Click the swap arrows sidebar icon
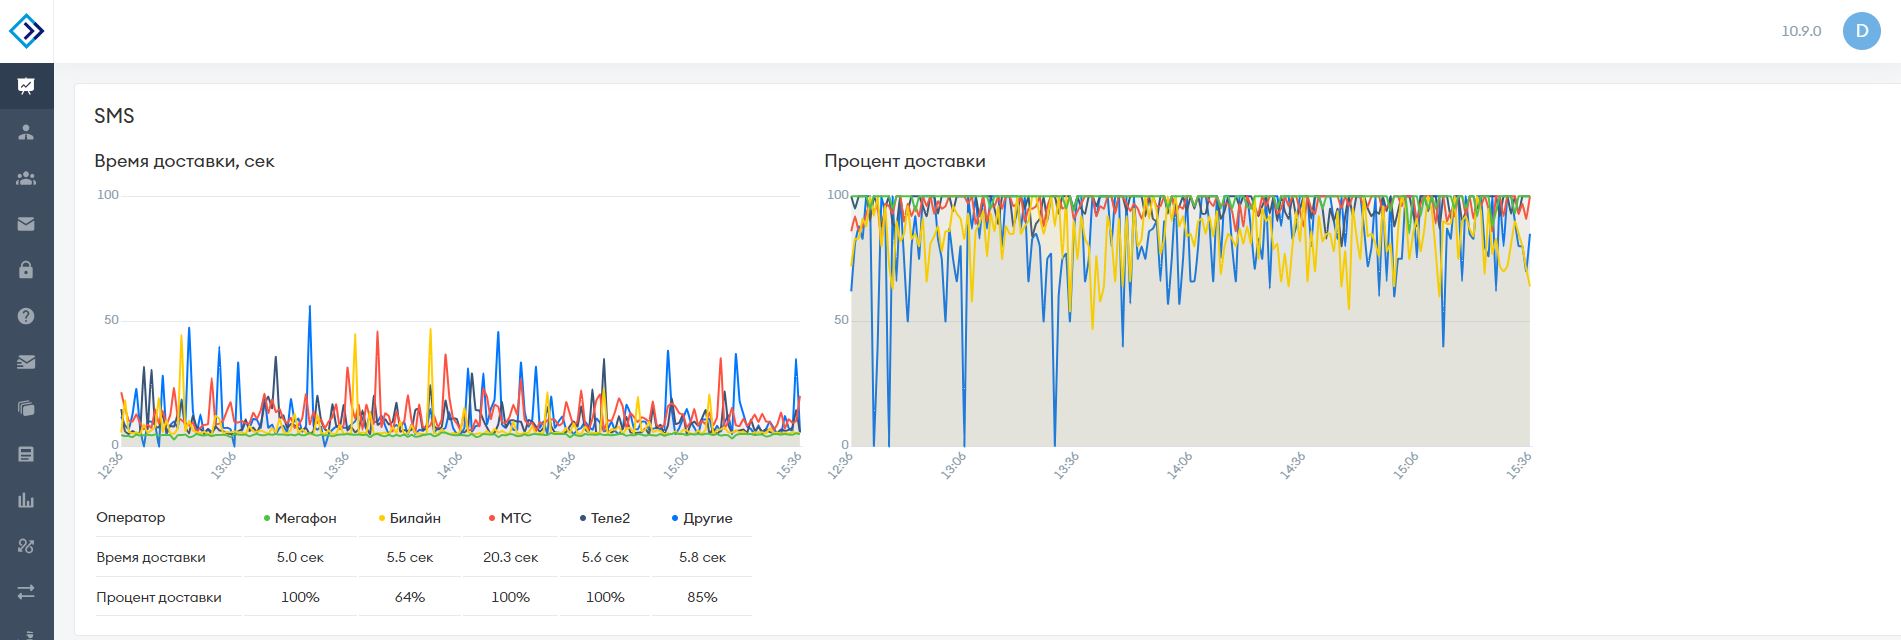1901x640 pixels. (x=26, y=592)
